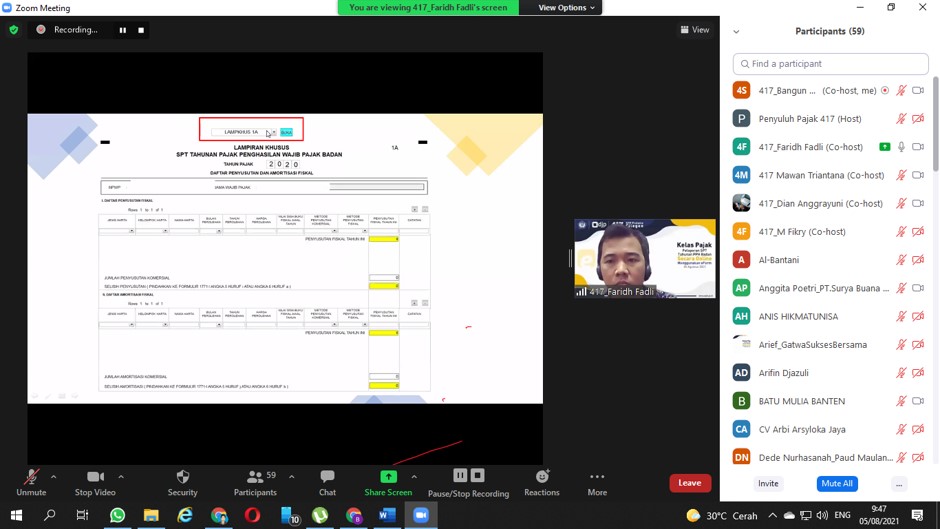The image size is (940, 529).
Task: Stop Video camera toggle
Action: pos(95,477)
